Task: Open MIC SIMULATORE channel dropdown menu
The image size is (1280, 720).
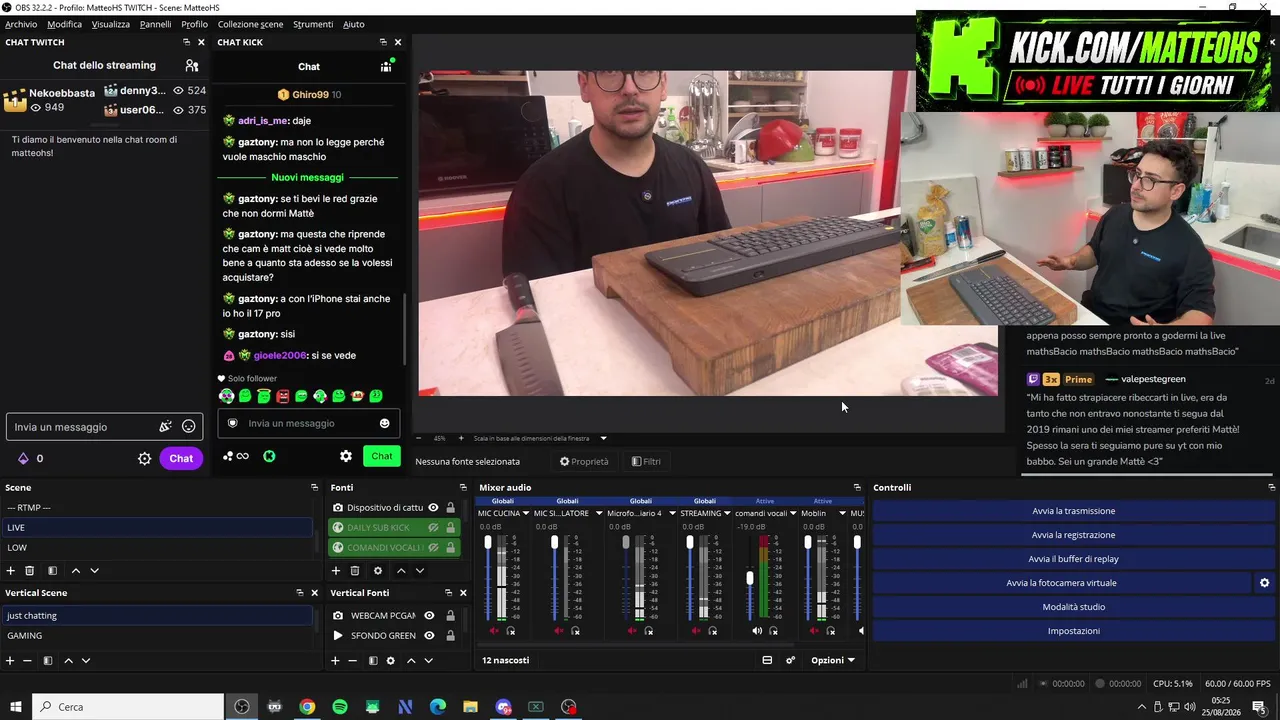Action: (x=599, y=514)
